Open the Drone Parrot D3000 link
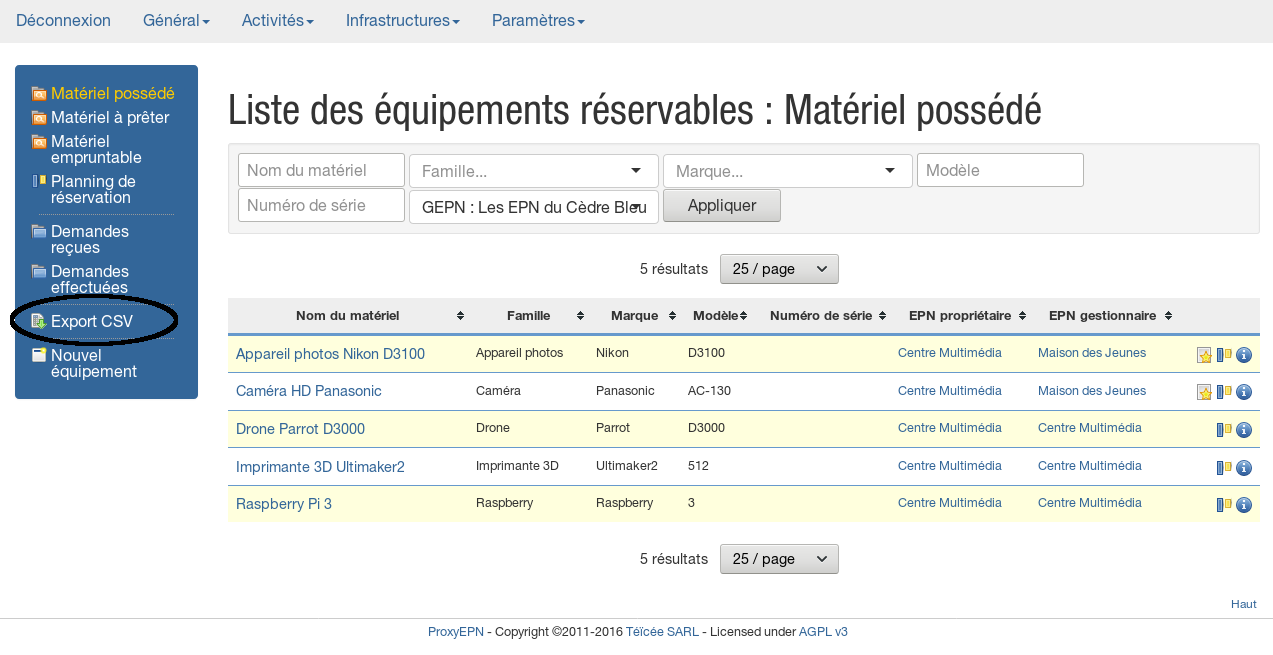1273x655 pixels. click(300, 429)
